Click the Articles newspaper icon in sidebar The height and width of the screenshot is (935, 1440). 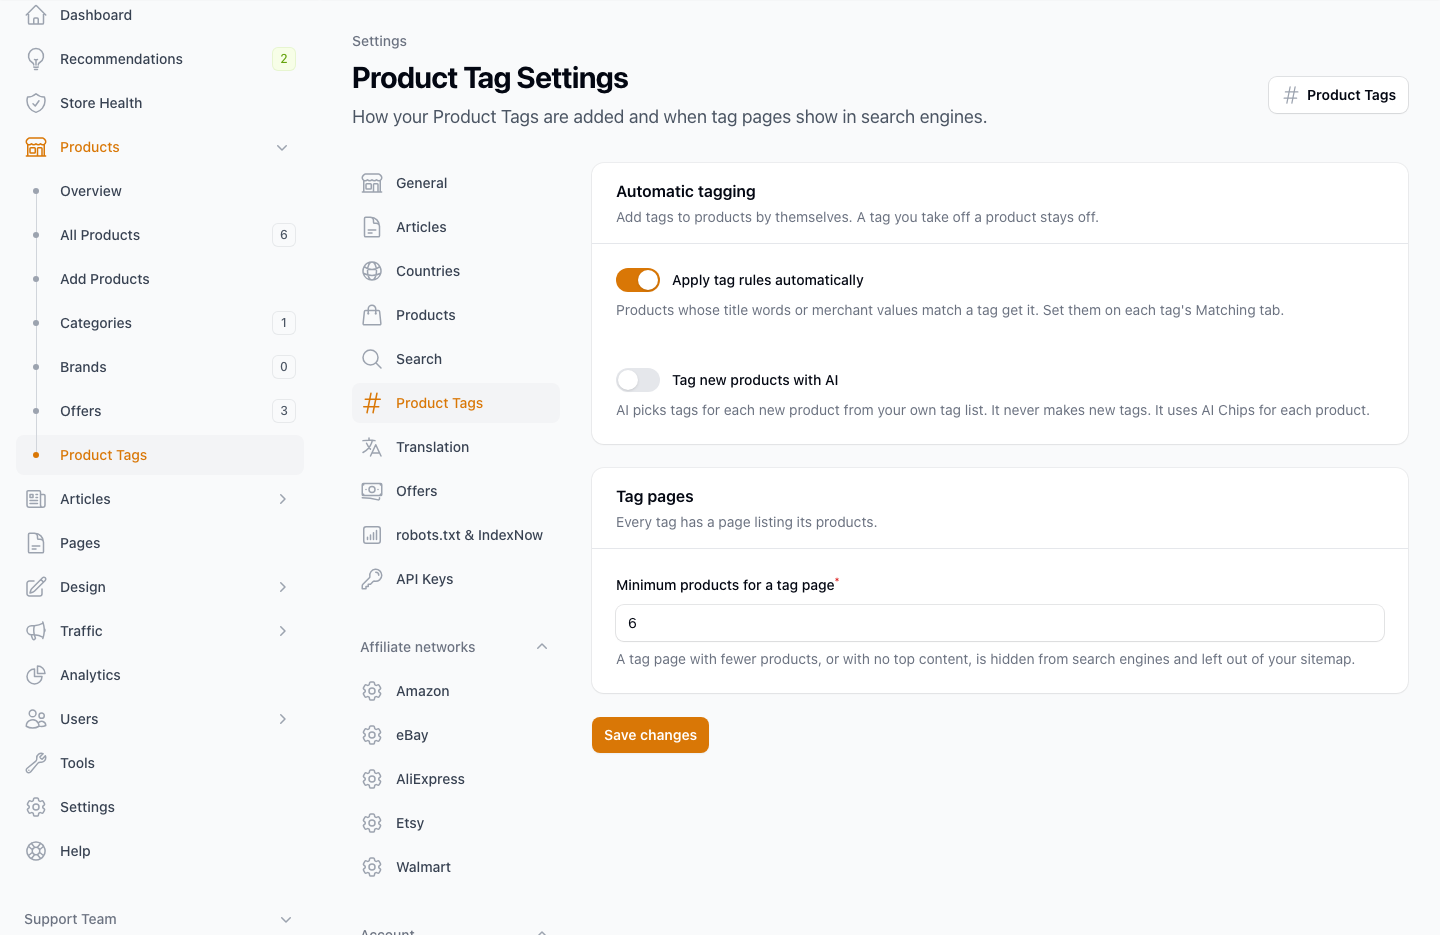coord(36,499)
